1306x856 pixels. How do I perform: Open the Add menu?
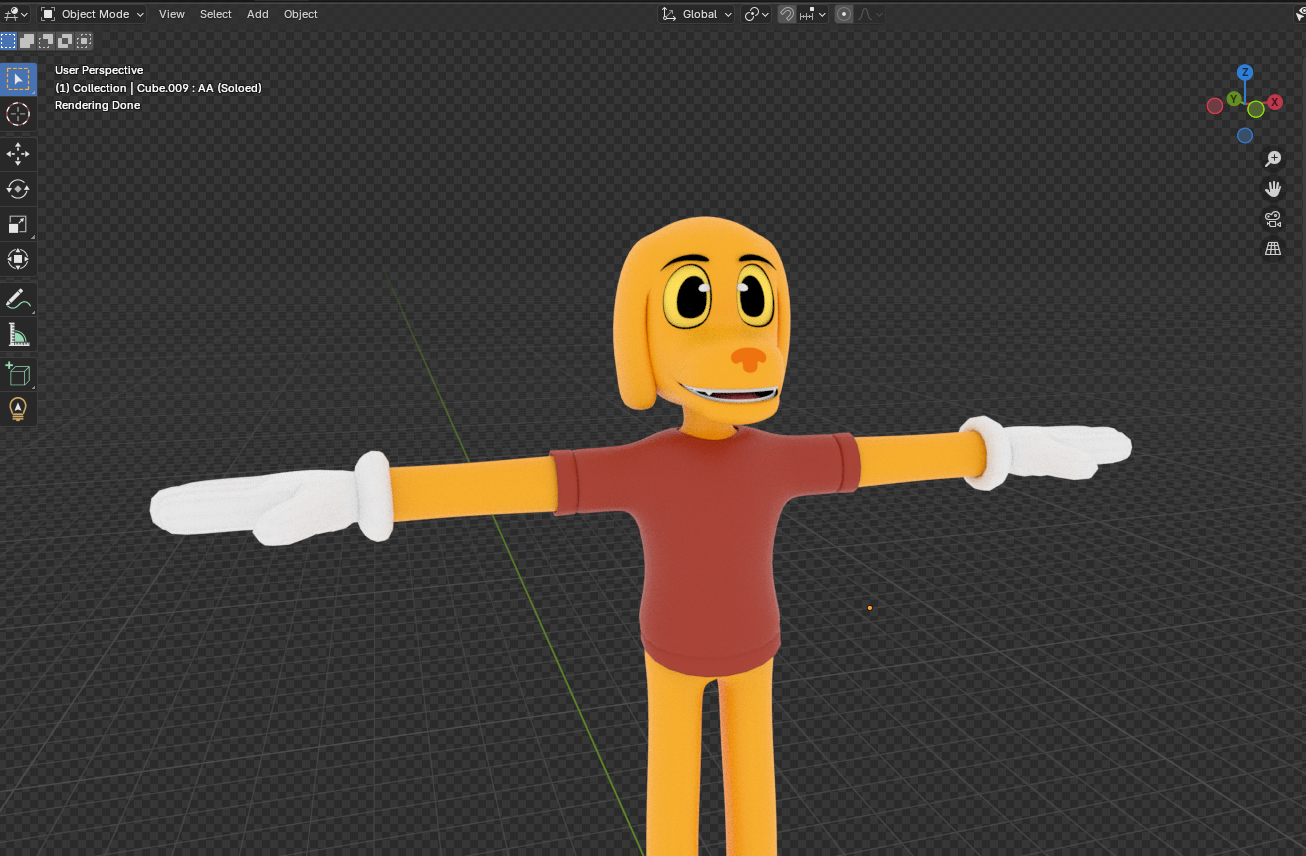point(258,14)
